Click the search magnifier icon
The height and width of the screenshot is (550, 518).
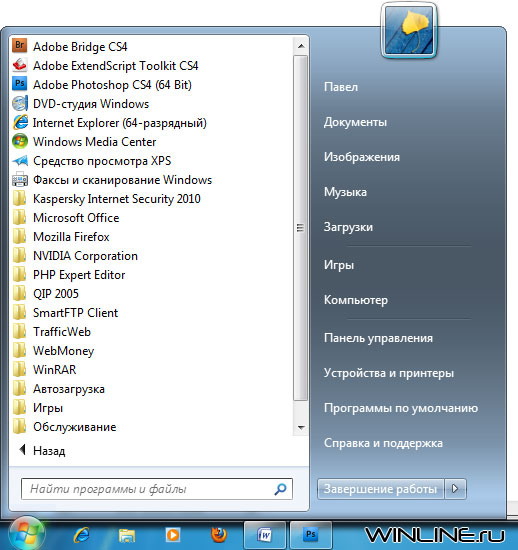pos(280,489)
